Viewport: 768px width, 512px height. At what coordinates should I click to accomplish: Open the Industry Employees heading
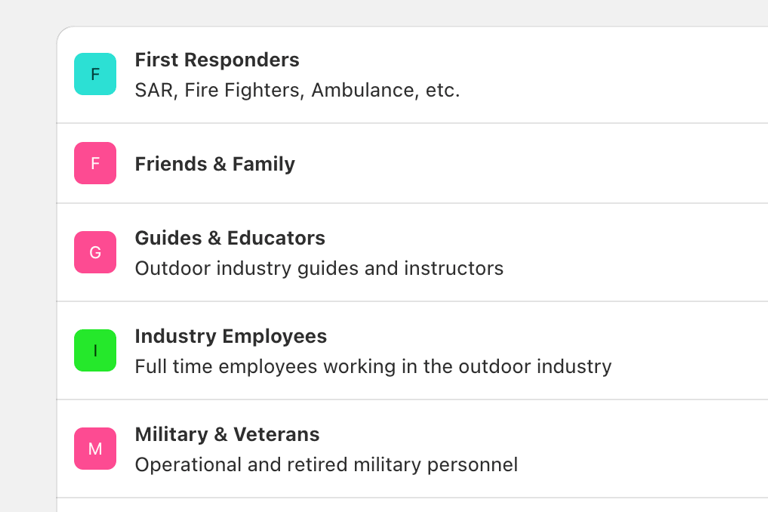pos(231,336)
